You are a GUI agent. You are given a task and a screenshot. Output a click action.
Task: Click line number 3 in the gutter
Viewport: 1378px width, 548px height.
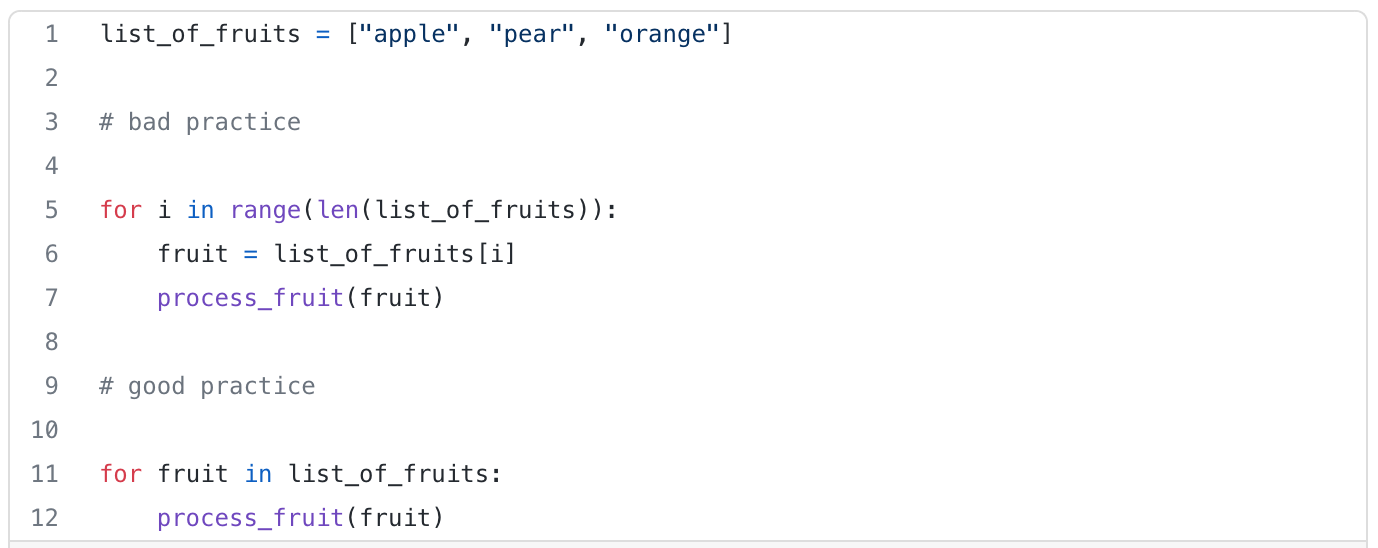click(x=51, y=122)
